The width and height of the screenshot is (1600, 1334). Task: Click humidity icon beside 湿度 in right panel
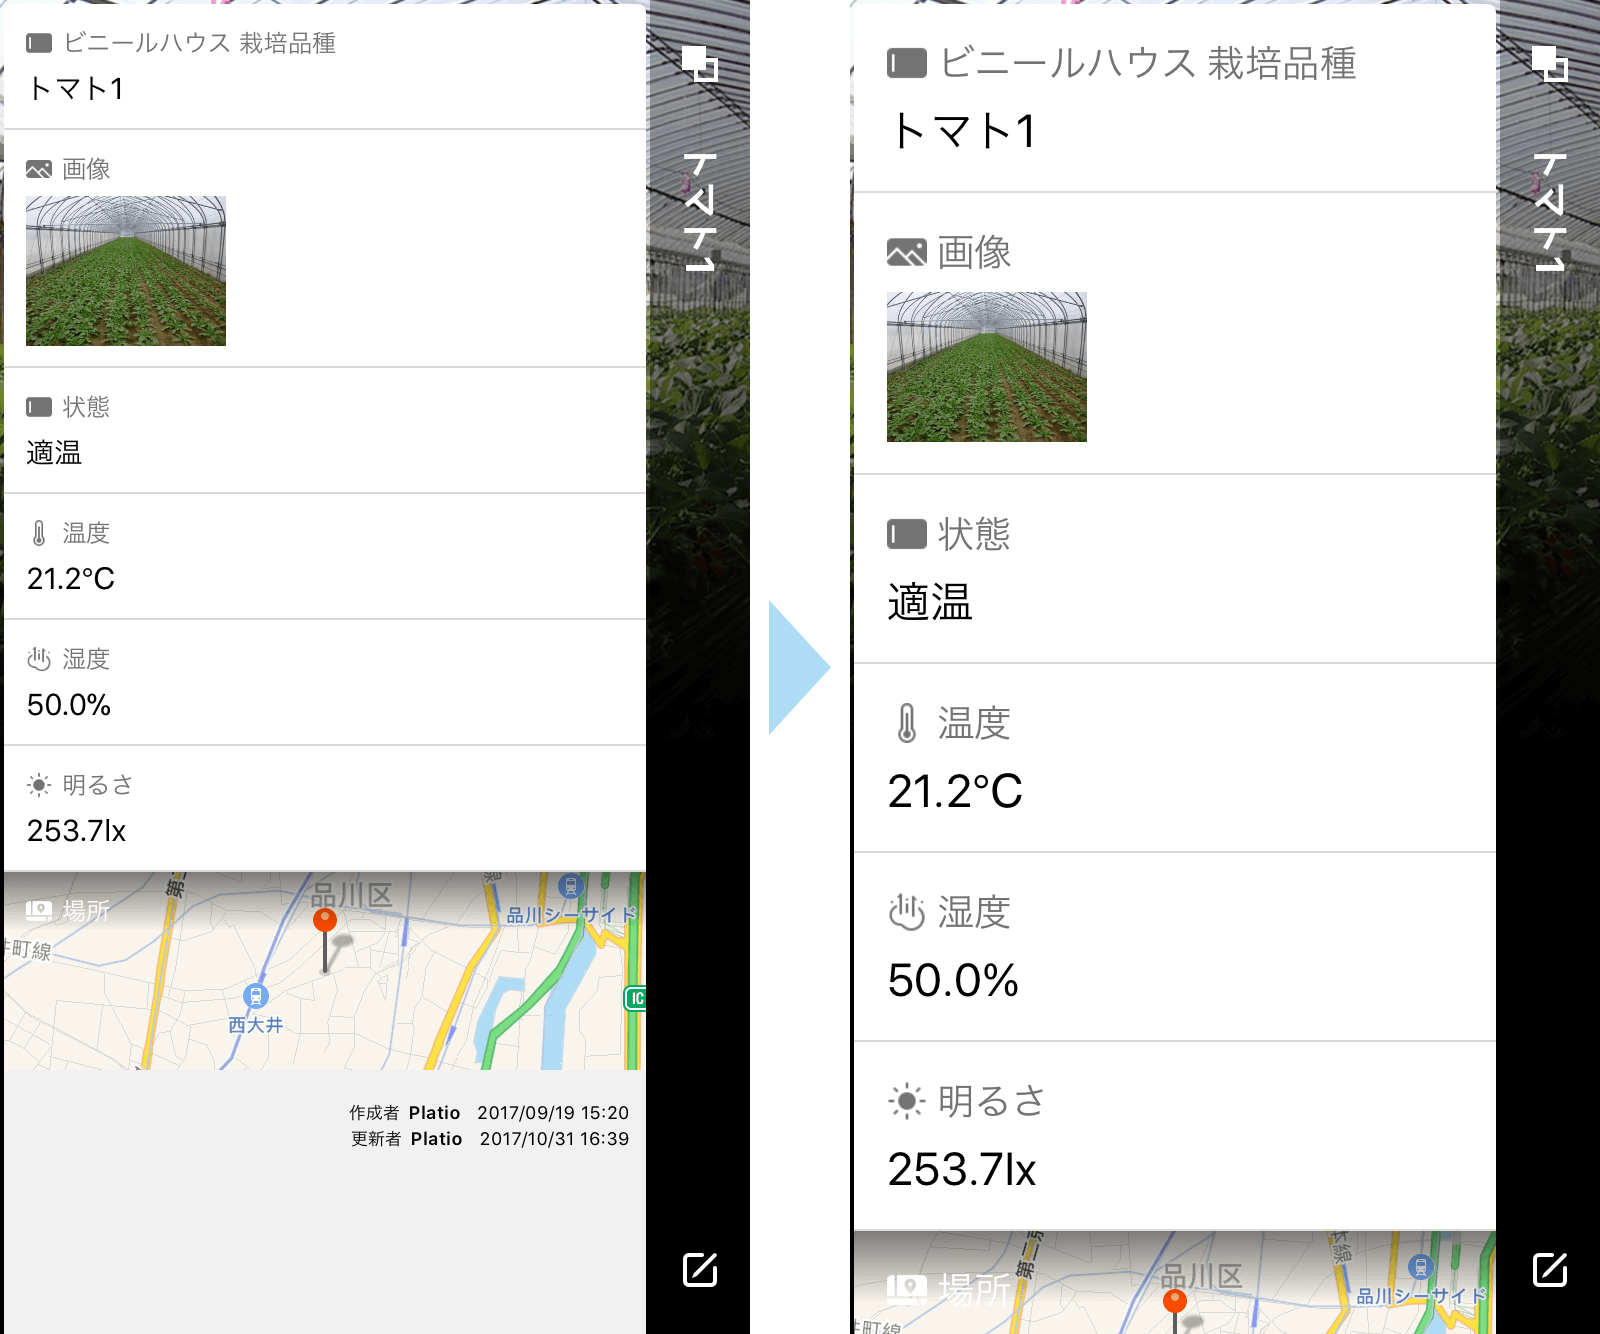[x=906, y=912]
